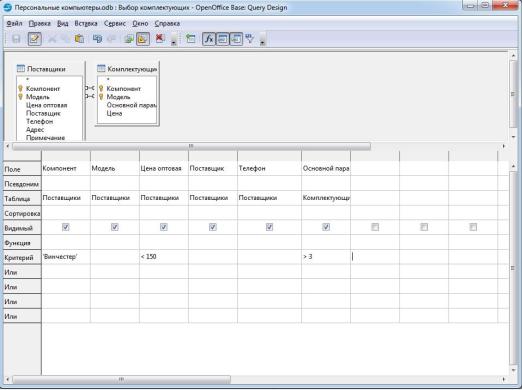Click the Clear Query red X icon

tap(160, 39)
